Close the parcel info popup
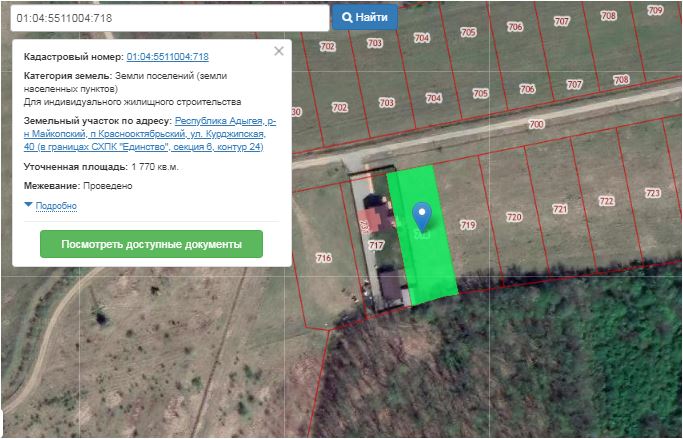The image size is (683, 439). (279, 52)
